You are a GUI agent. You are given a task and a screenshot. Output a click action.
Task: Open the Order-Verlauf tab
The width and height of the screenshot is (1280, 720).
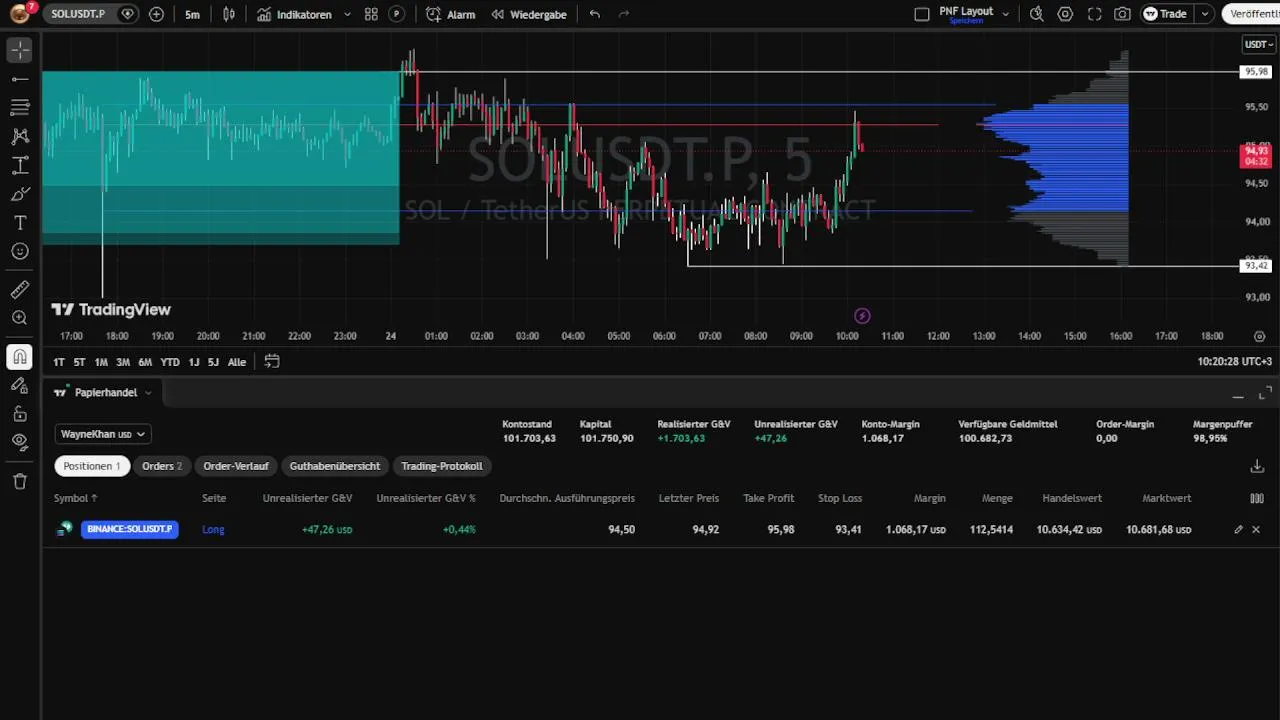[x=236, y=466]
